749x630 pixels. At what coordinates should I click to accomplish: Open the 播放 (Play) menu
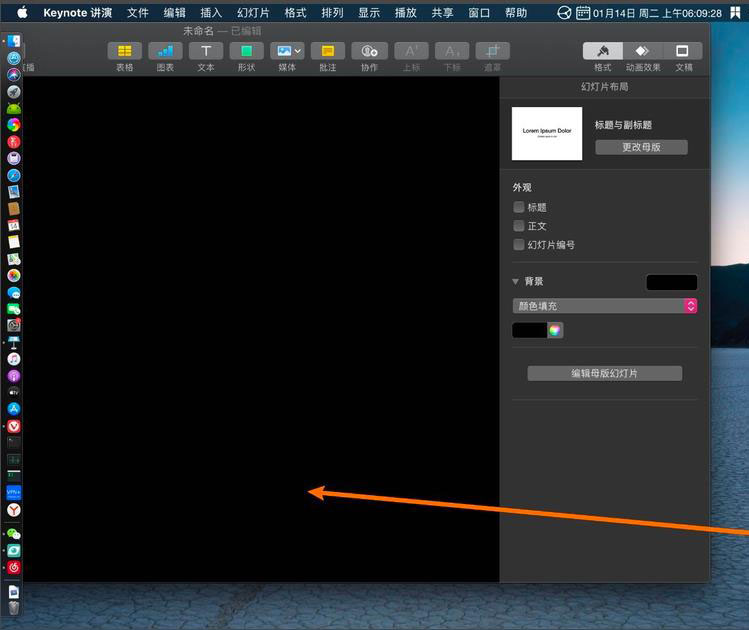(406, 12)
